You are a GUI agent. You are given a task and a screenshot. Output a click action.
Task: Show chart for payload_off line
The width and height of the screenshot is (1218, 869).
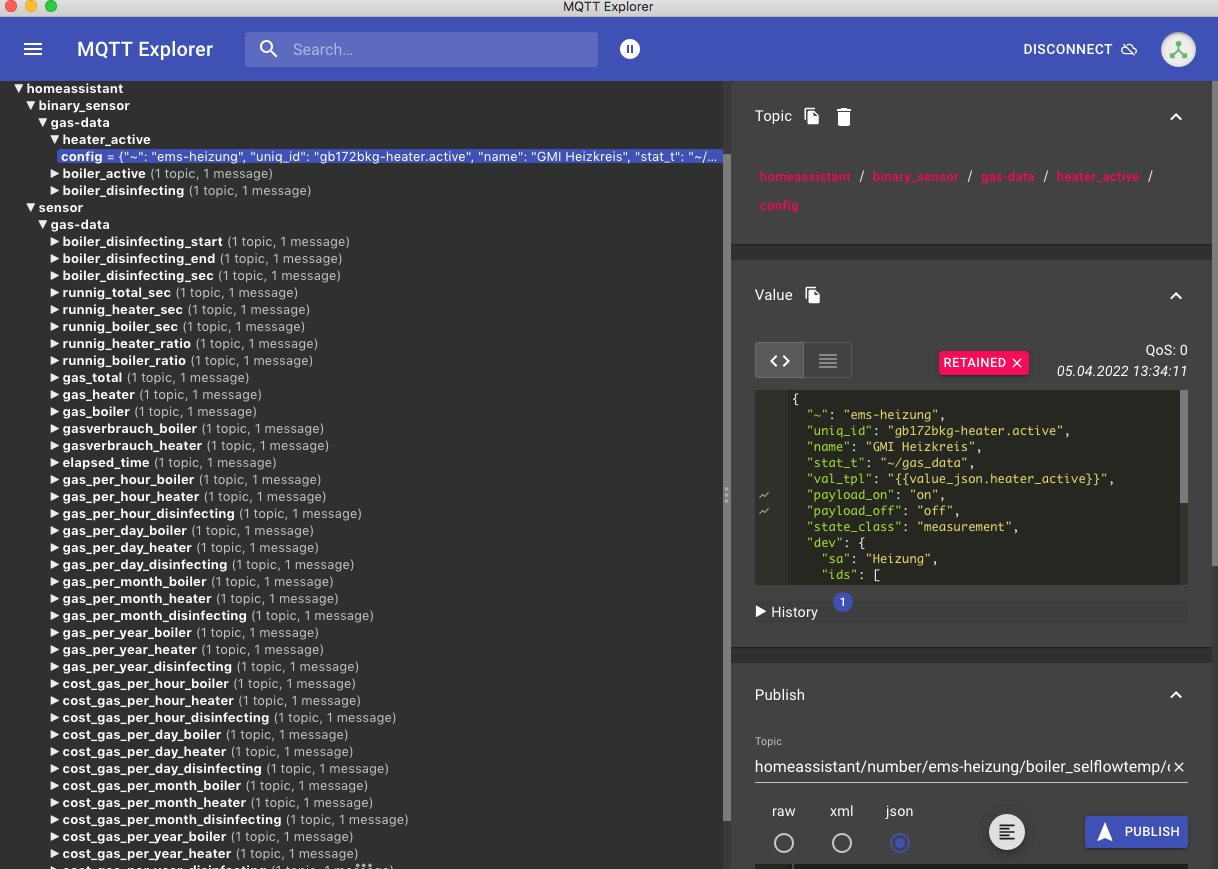tap(764, 511)
